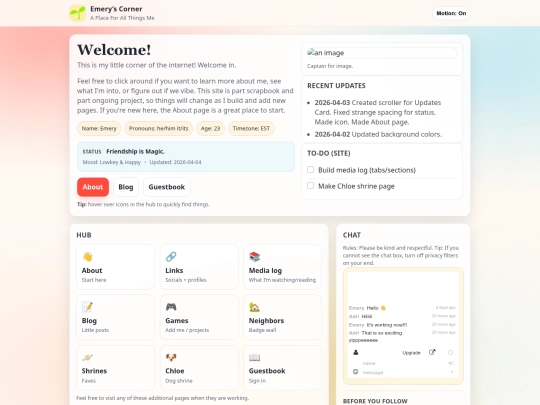Select the house Neighbors hub icon

[x=255, y=307]
